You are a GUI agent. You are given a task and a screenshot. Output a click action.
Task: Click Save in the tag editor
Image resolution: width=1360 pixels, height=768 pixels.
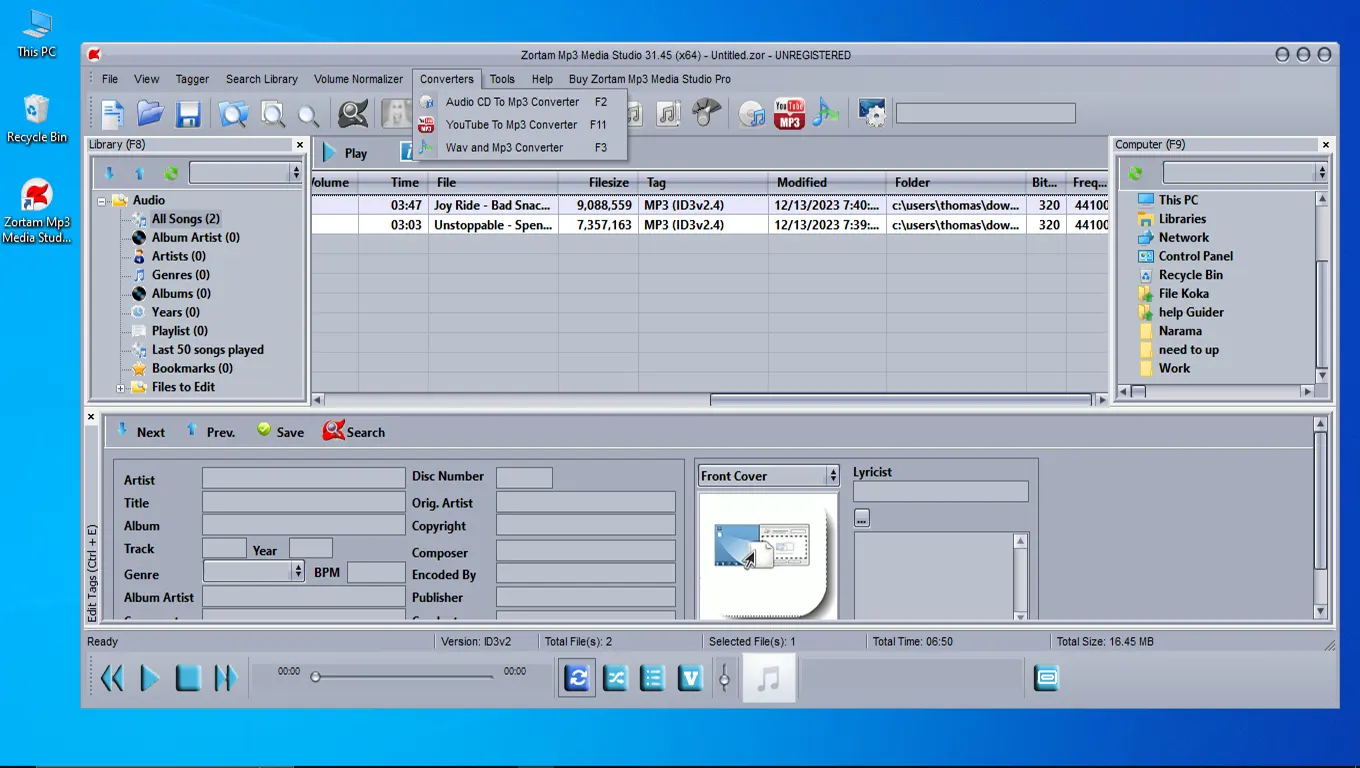tap(280, 432)
